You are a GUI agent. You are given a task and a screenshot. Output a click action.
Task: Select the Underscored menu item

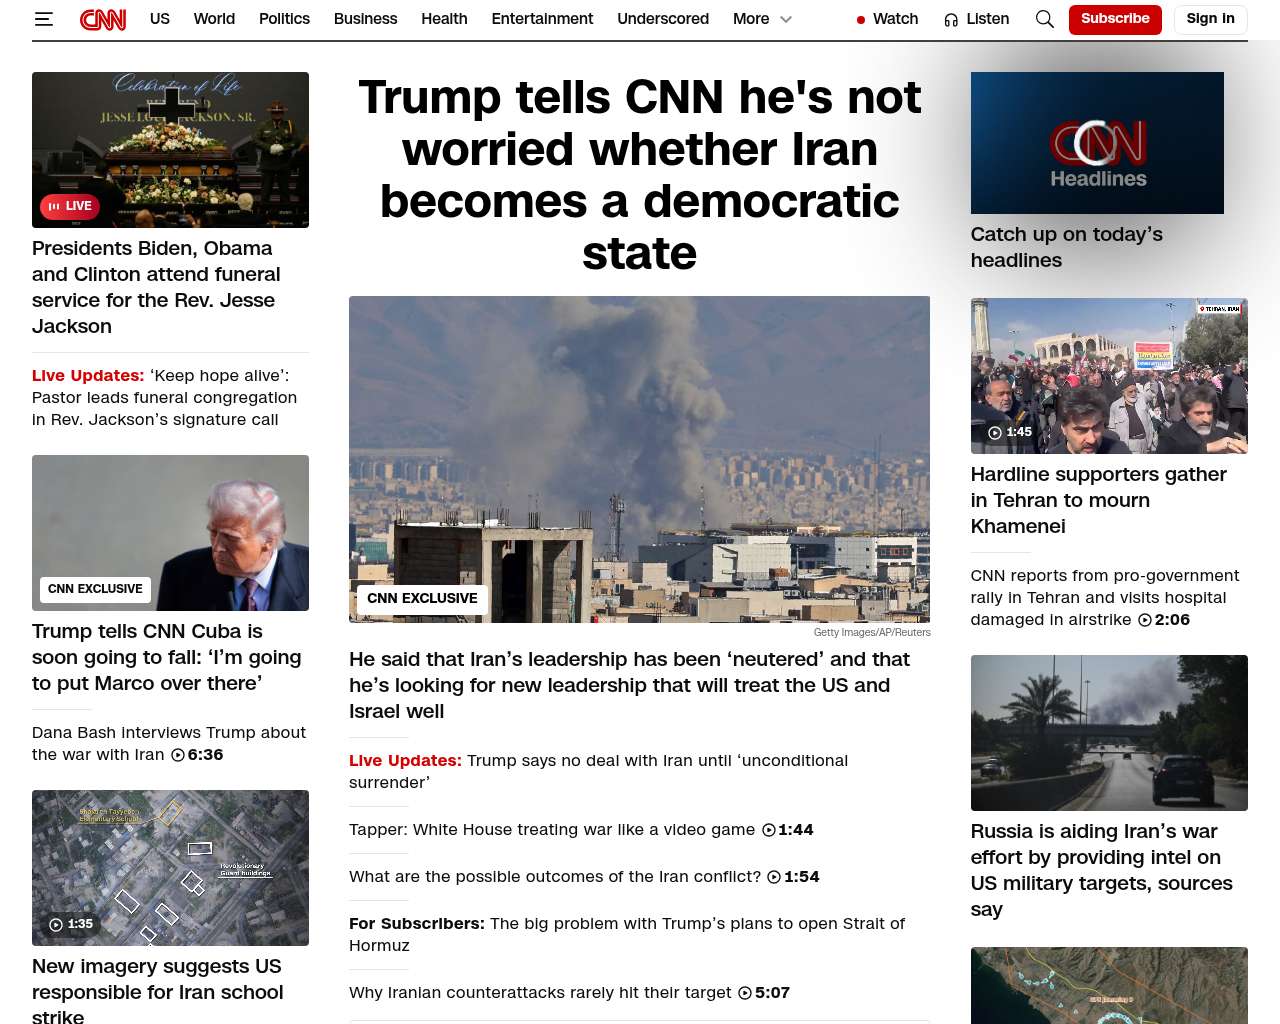tap(663, 19)
